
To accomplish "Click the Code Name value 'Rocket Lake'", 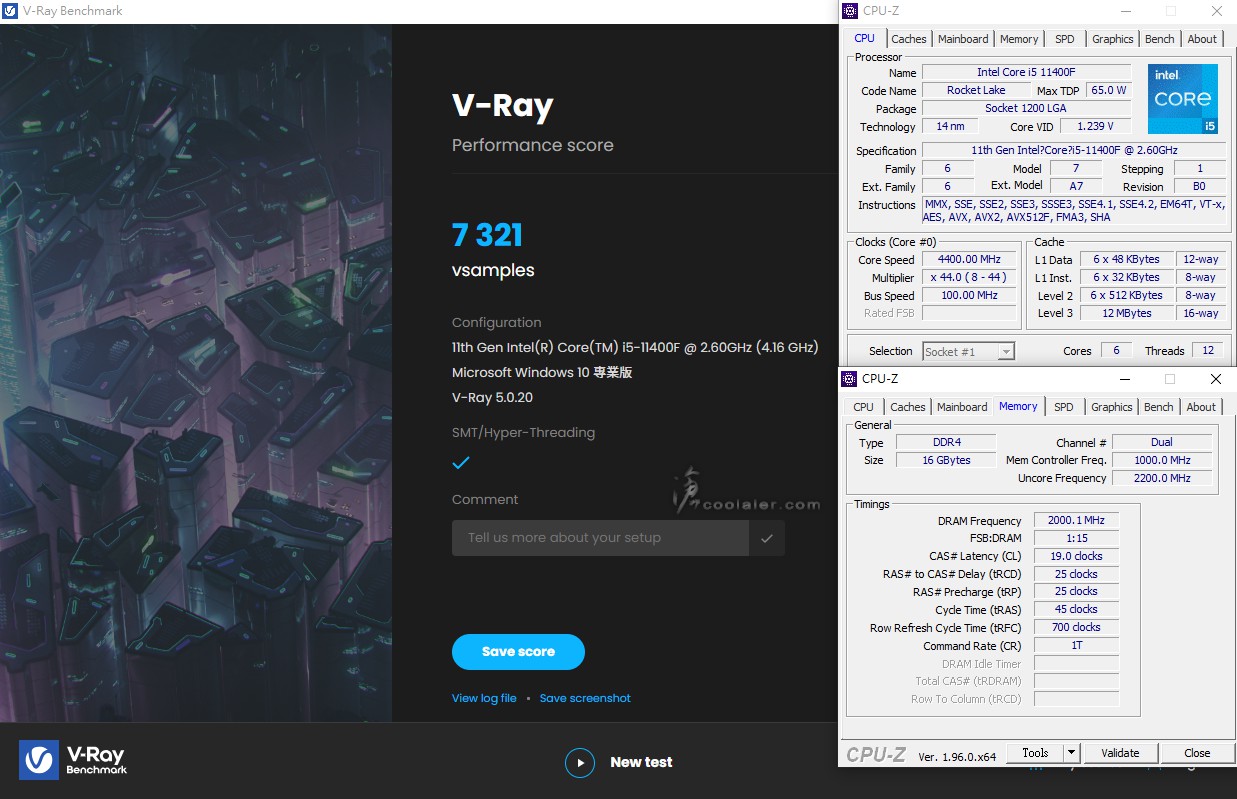I will point(976,91).
